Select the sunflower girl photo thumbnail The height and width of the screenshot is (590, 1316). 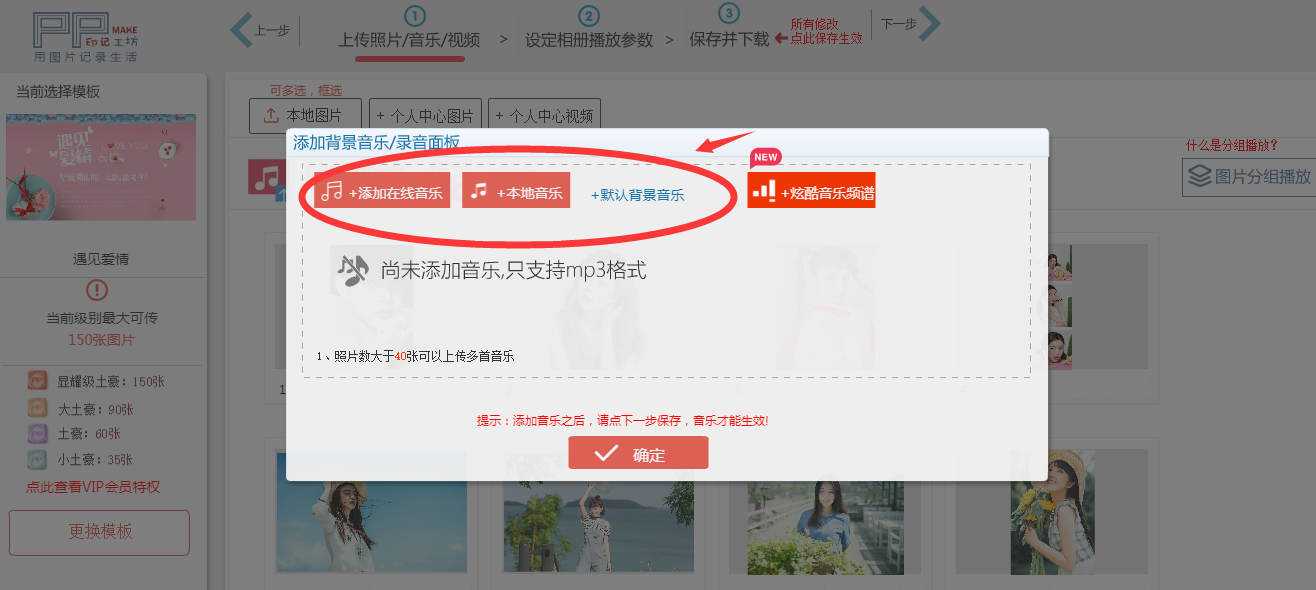coord(1053,511)
